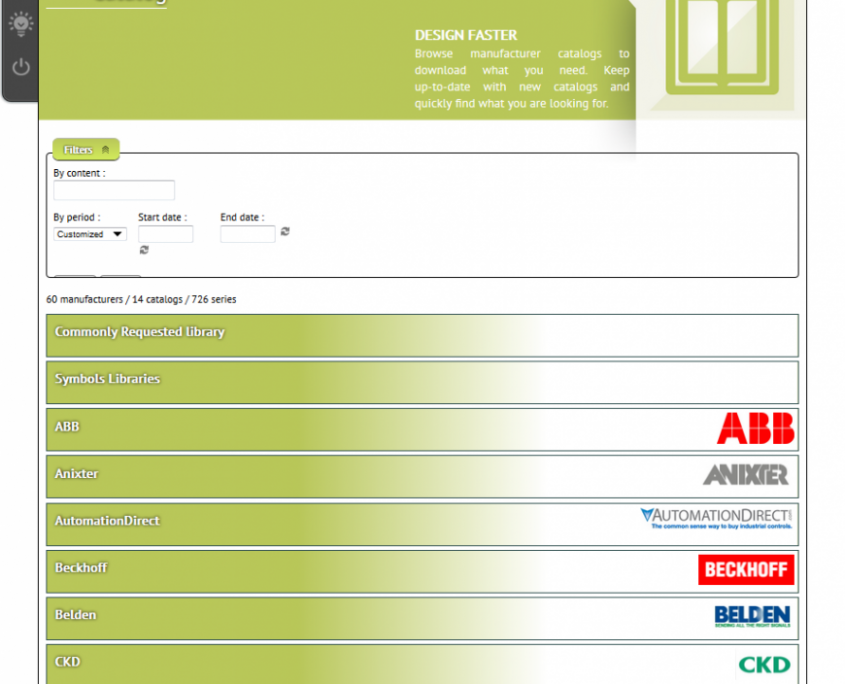The width and height of the screenshot is (845, 684).
Task: Click the red Beckhoff logo
Action: coord(746,570)
